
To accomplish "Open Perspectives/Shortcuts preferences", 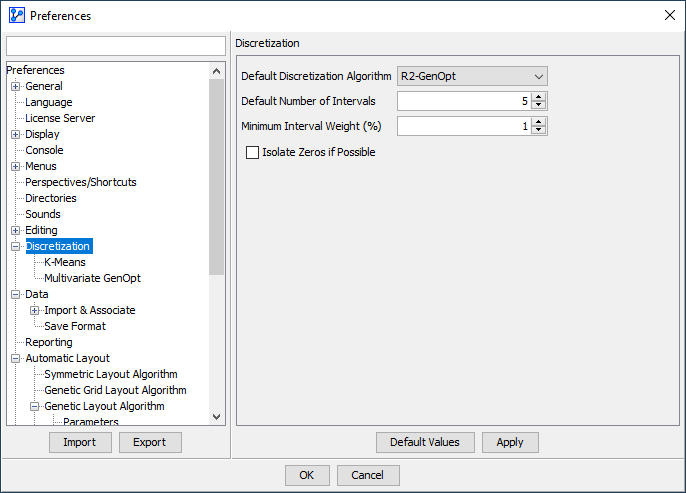I will 81,182.
